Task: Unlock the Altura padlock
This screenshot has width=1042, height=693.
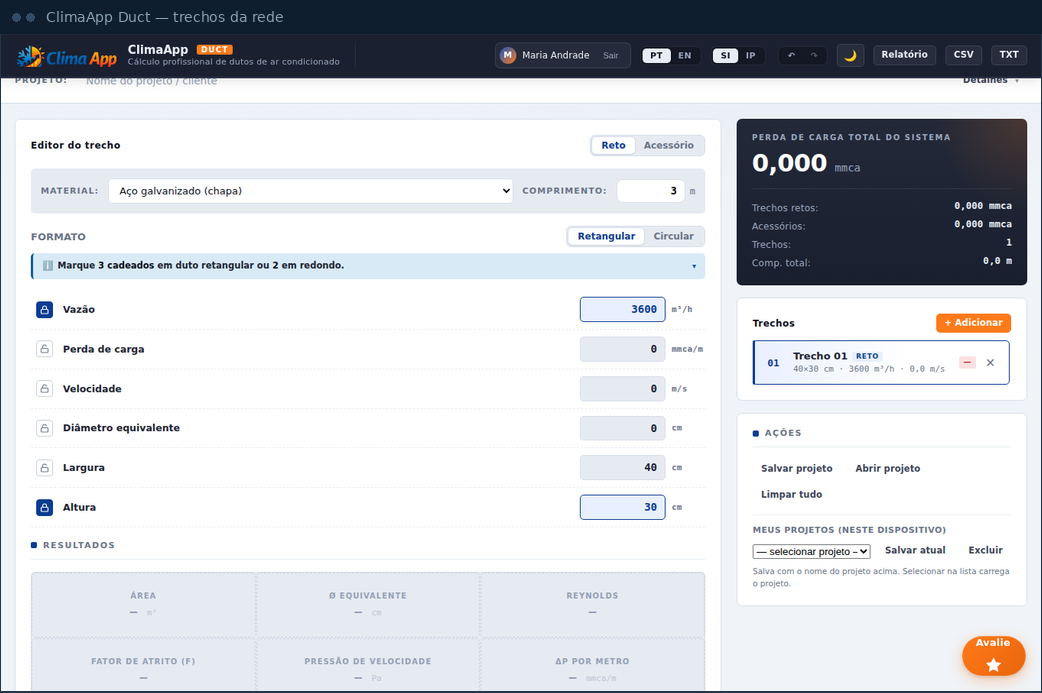Action: point(45,508)
